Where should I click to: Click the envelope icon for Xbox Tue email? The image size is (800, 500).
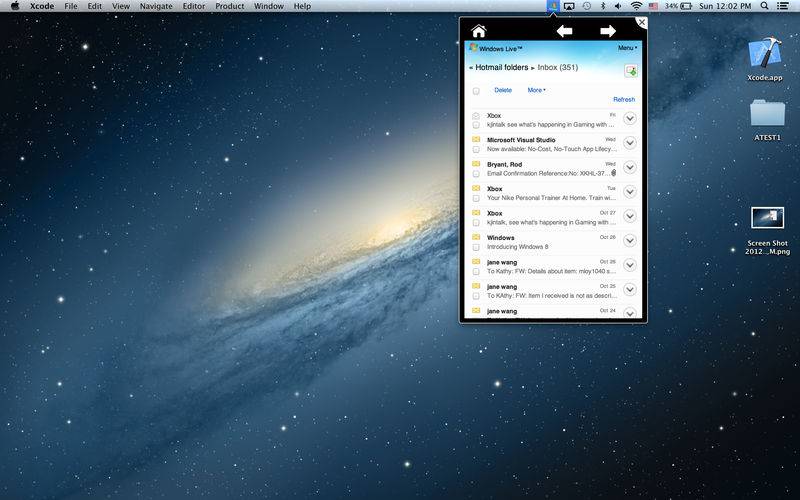[476, 188]
